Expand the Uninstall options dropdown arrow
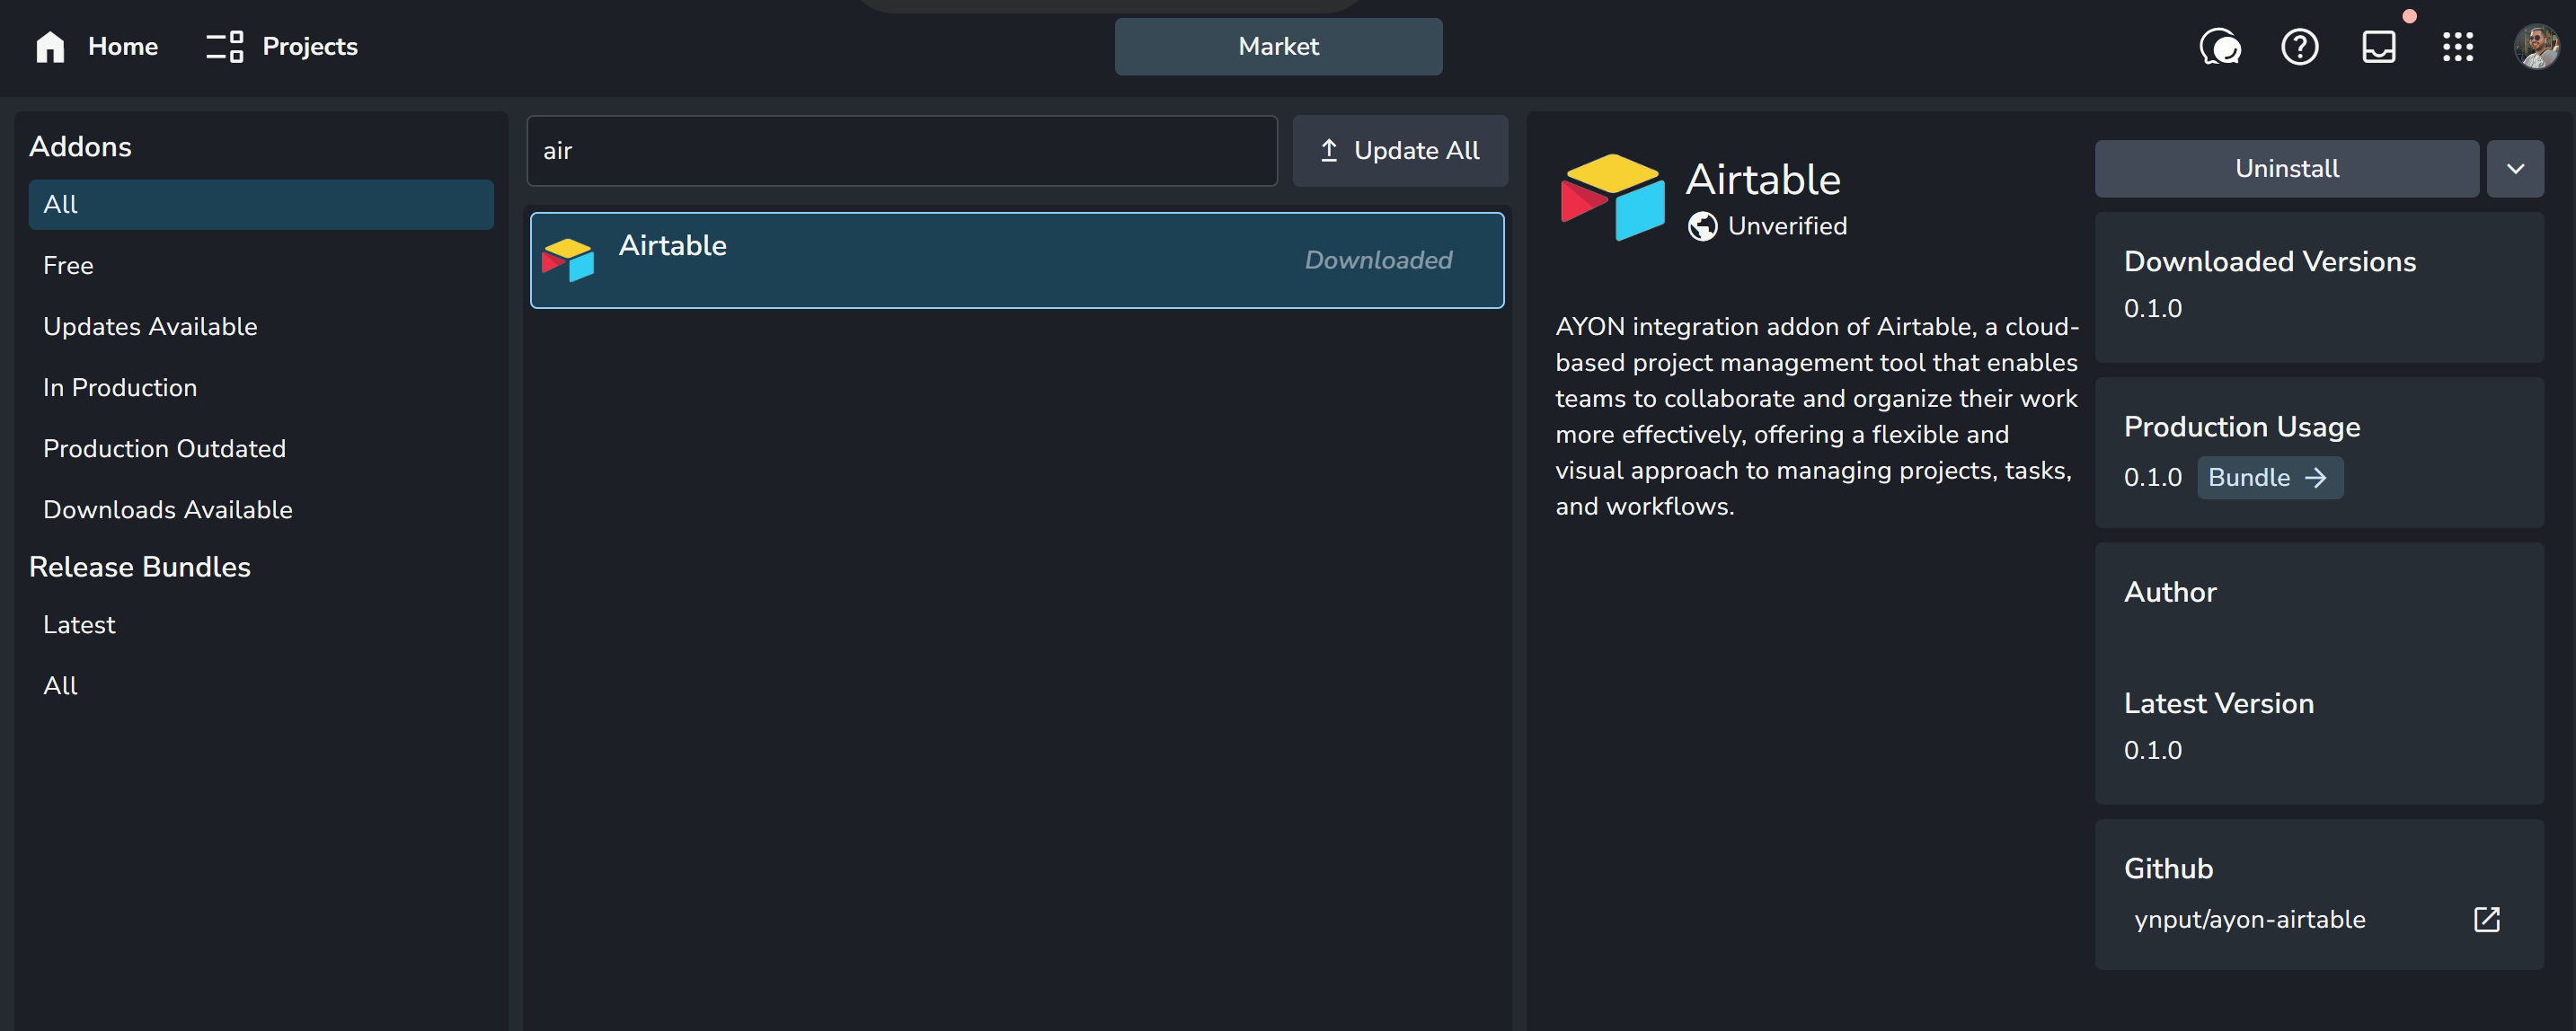Viewport: 2576px width, 1031px height. (x=2515, y=169)
